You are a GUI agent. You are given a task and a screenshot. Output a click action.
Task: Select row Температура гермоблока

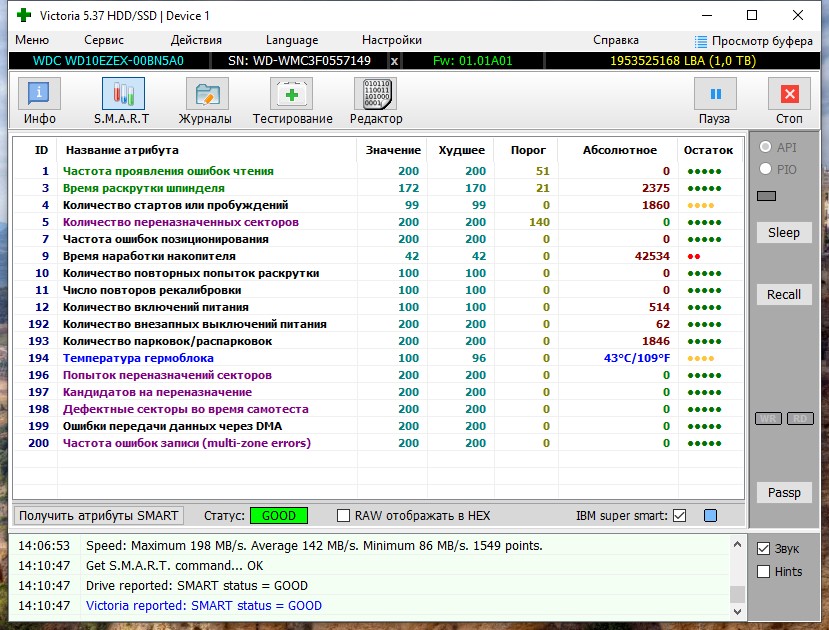pos(378,358)
